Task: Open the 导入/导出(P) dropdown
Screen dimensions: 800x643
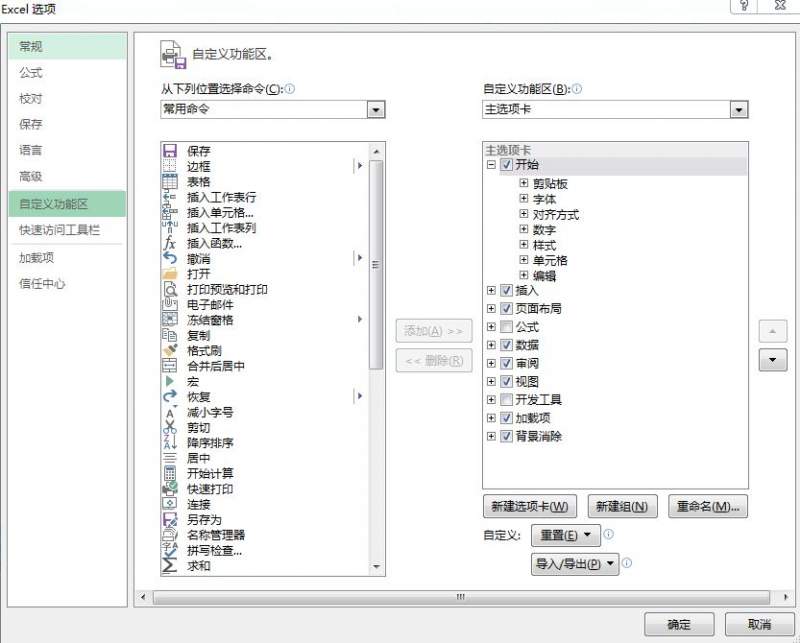Action: 575,564
